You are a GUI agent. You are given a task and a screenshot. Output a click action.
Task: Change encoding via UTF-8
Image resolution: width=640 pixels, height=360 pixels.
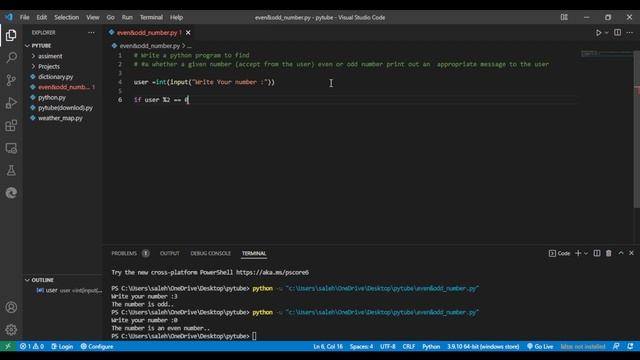click(x=388, y=347)
